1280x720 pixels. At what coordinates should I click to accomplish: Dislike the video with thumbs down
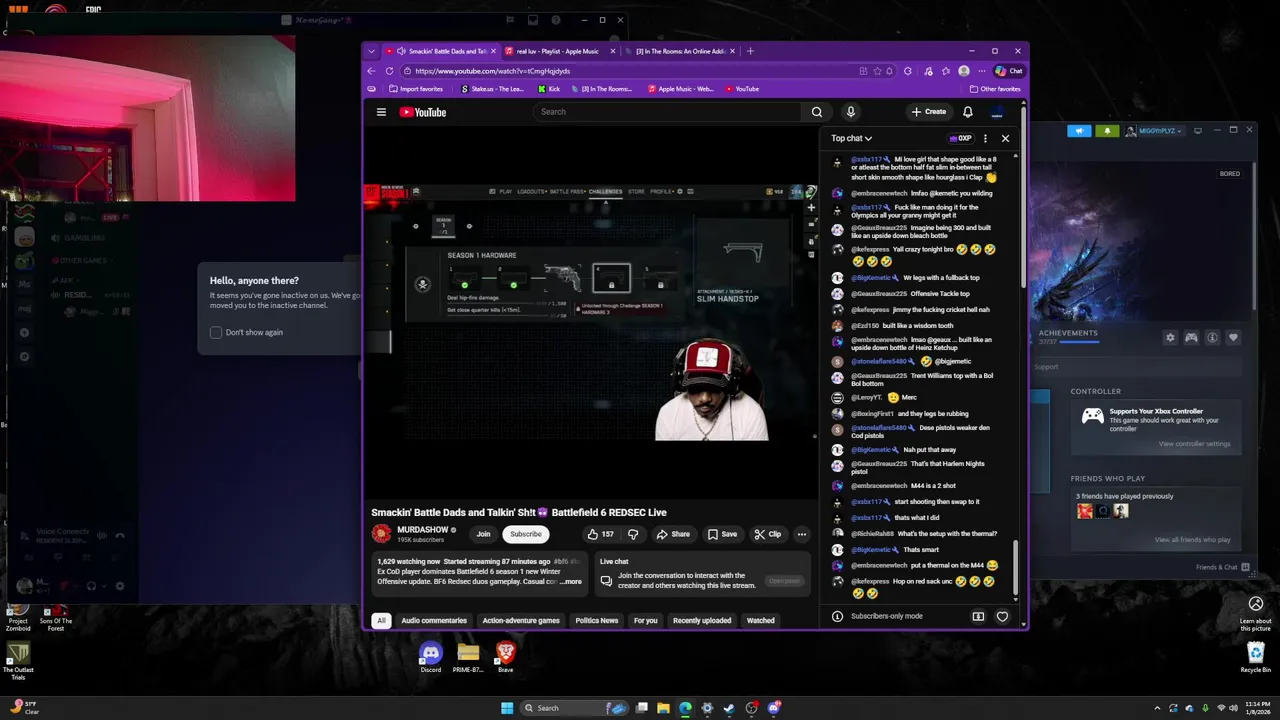(633, 534)
